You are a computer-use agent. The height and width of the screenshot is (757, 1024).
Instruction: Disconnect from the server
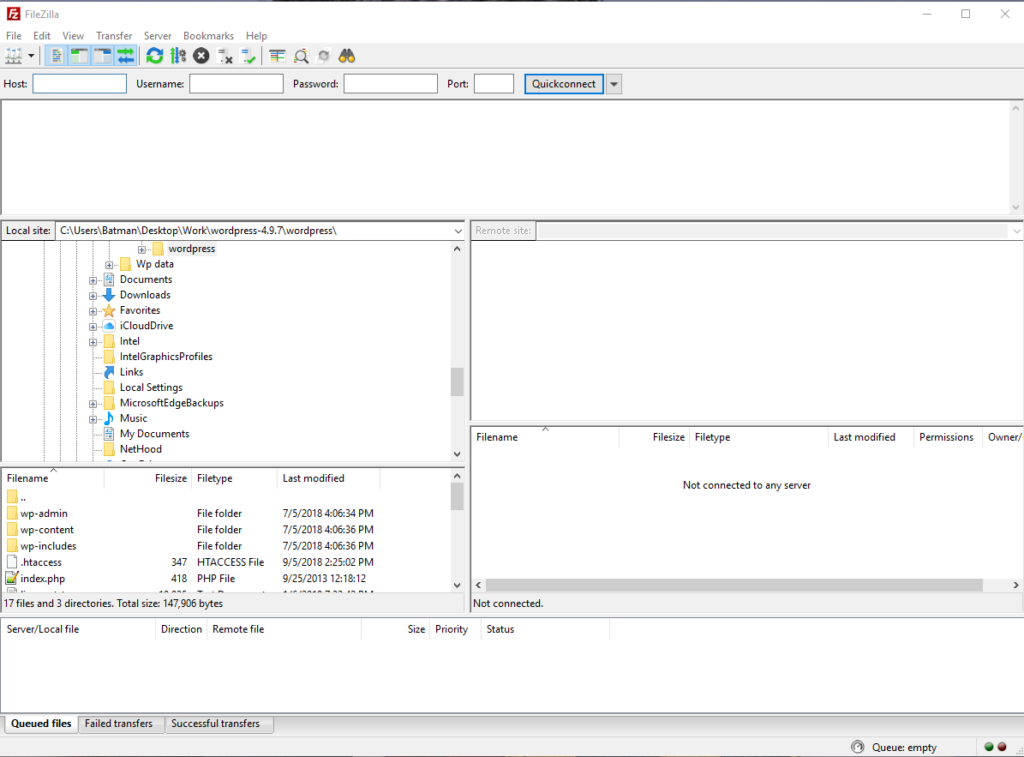coord(224,56)
